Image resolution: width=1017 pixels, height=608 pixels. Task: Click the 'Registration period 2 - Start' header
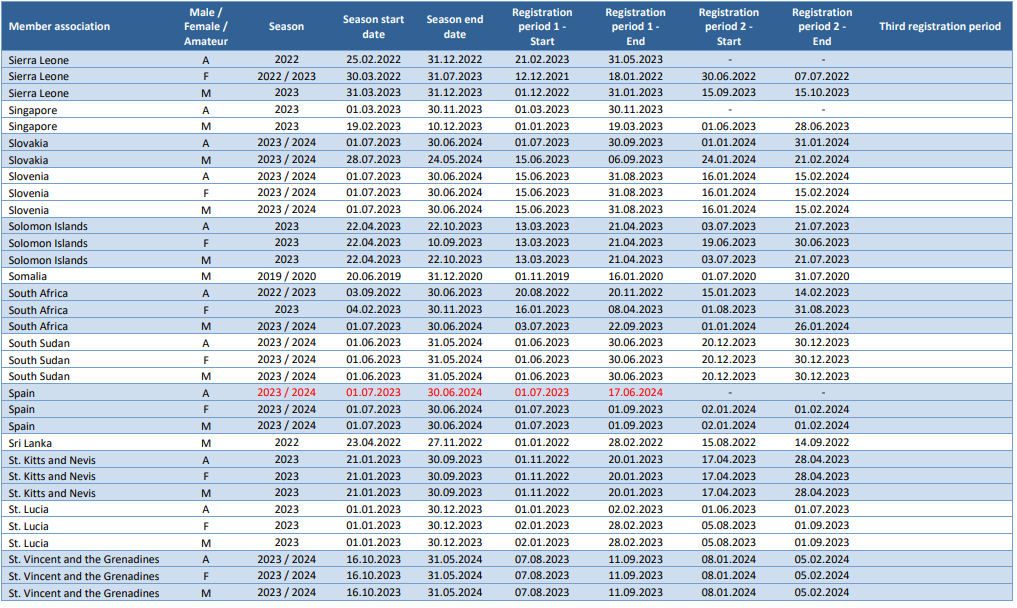click(x=729, y=27)
